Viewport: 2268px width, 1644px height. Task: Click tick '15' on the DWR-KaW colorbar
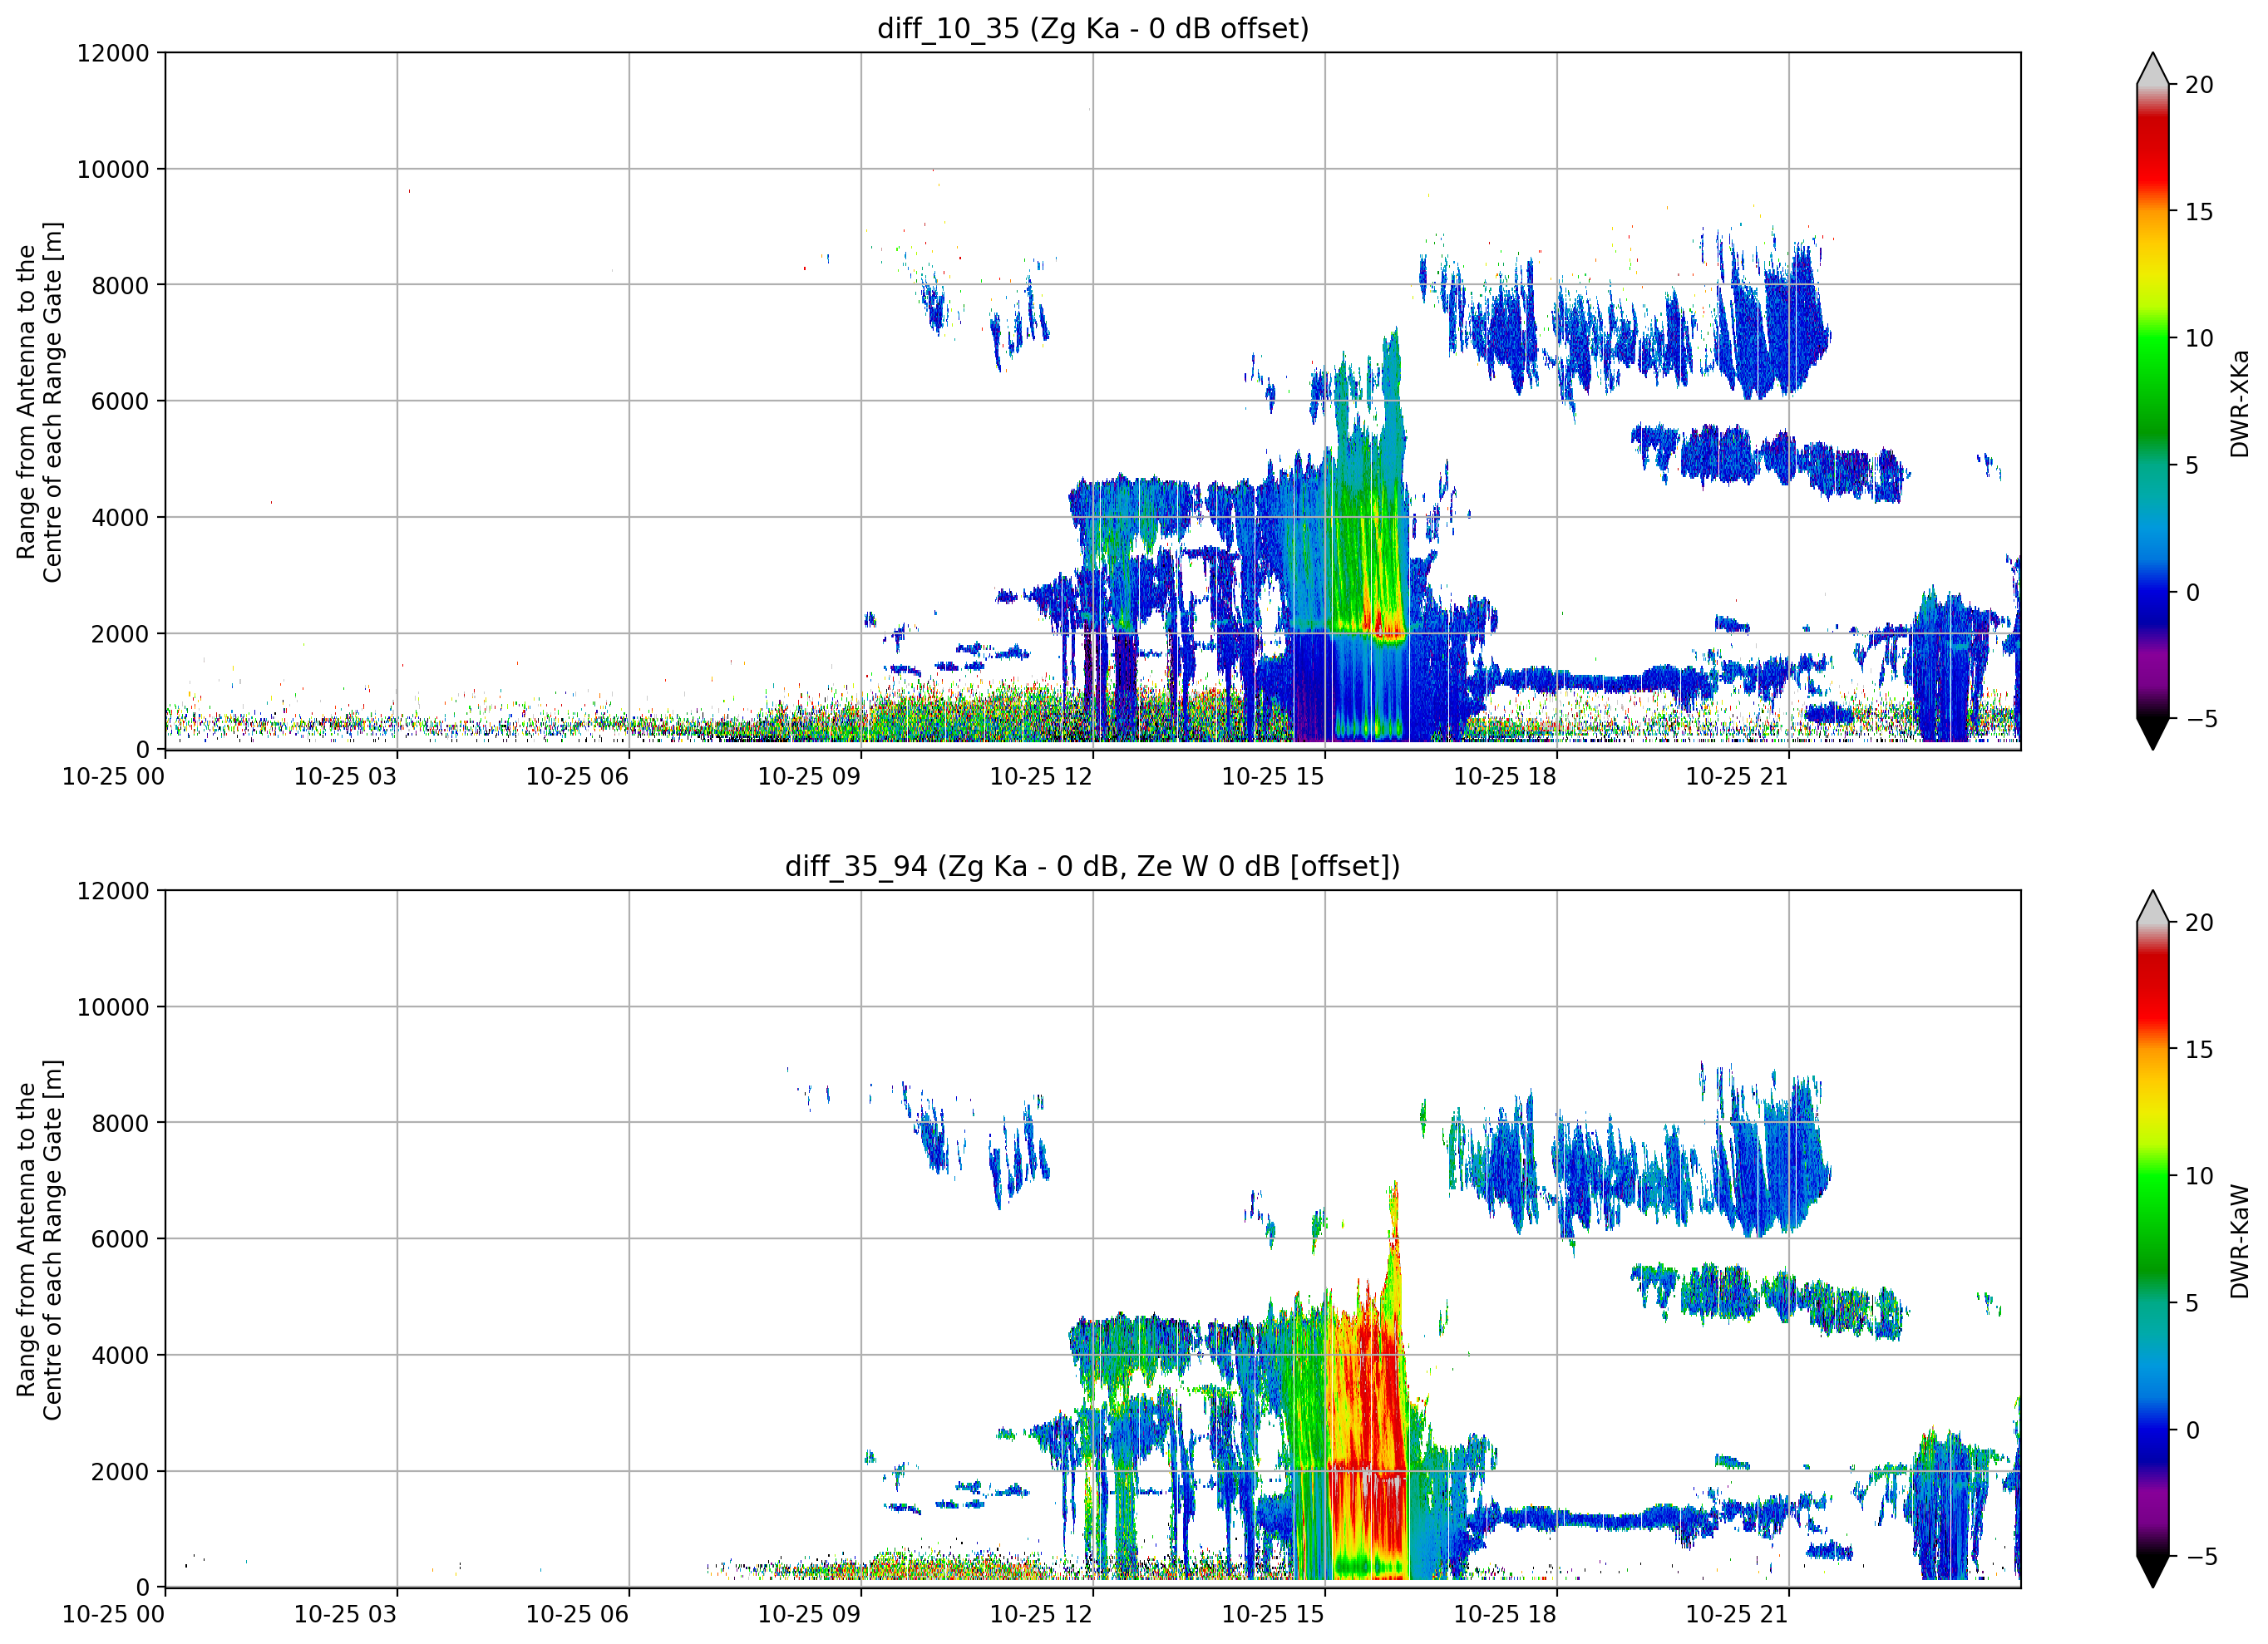[x=2199, y=1049]
